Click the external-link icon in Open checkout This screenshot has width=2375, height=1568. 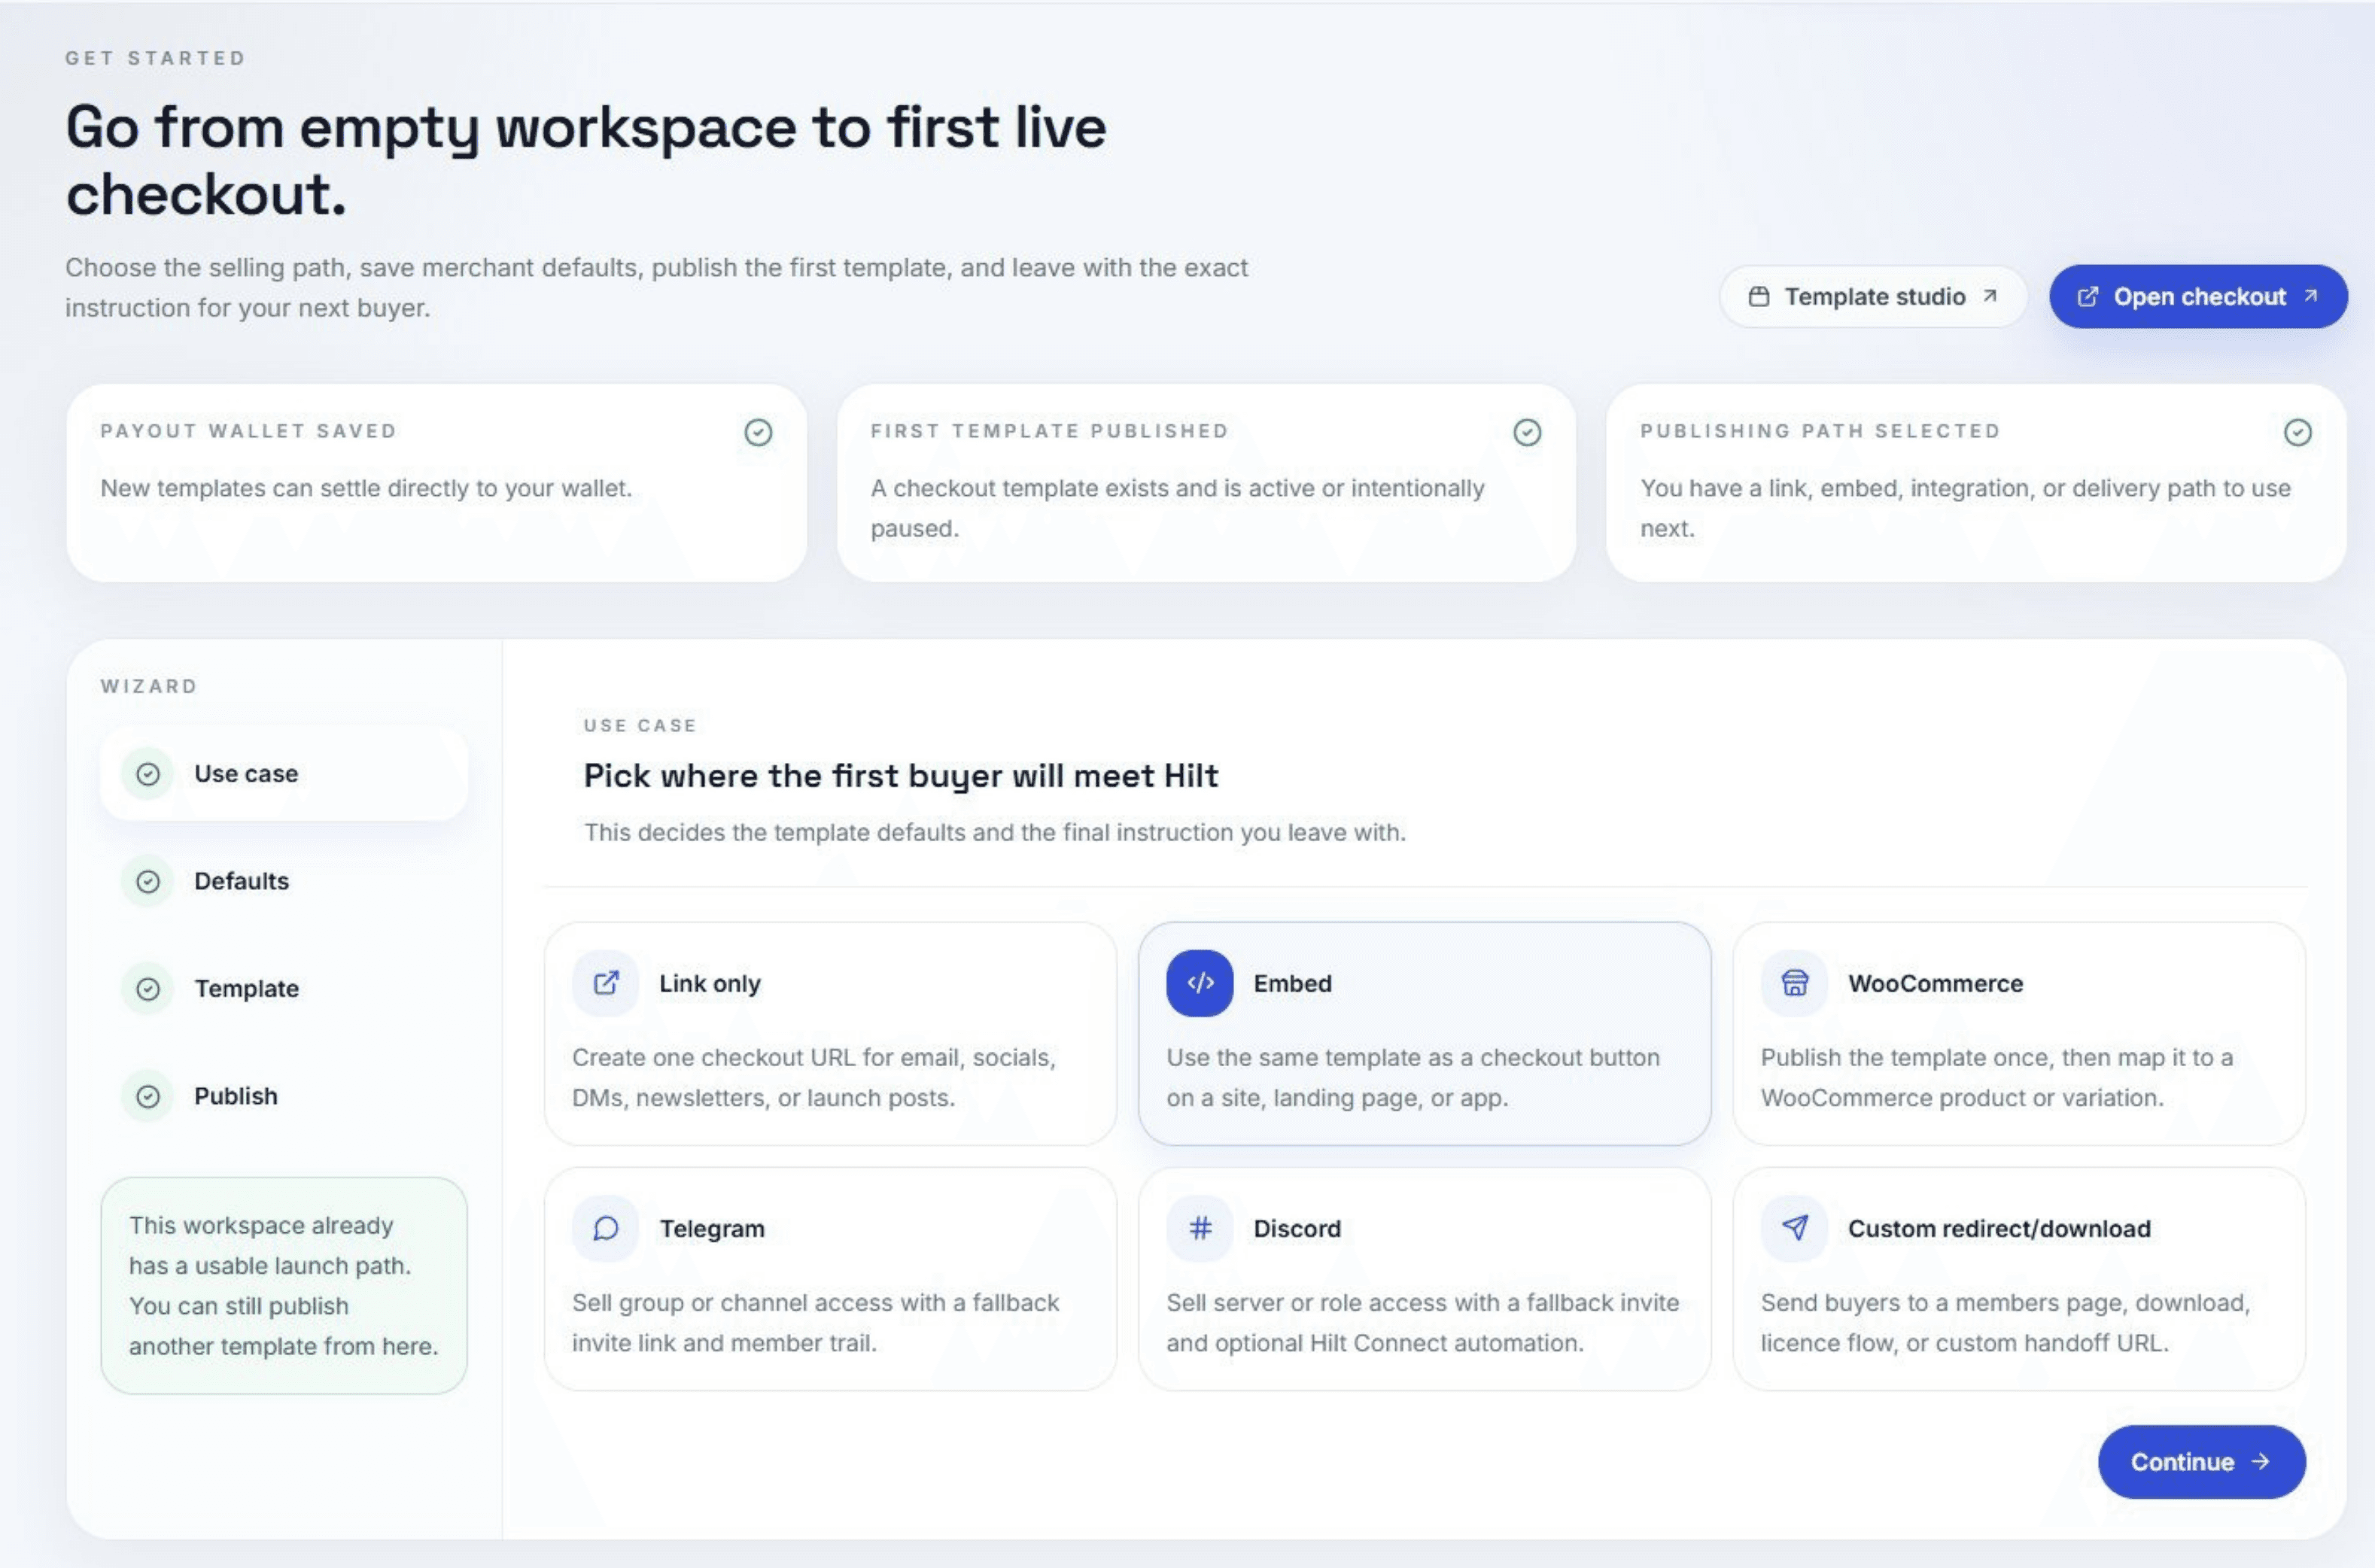2087,297
